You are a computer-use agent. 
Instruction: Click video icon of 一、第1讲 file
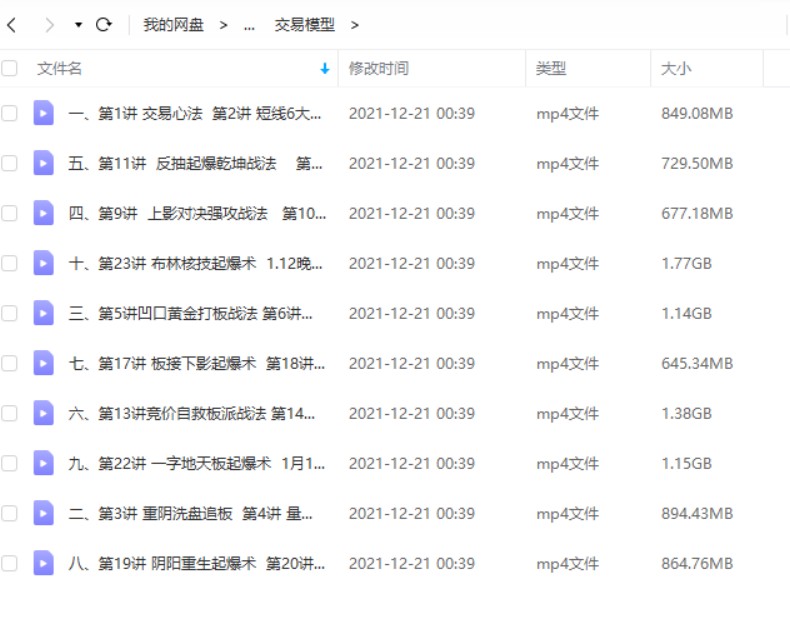(x=43, y=113)
